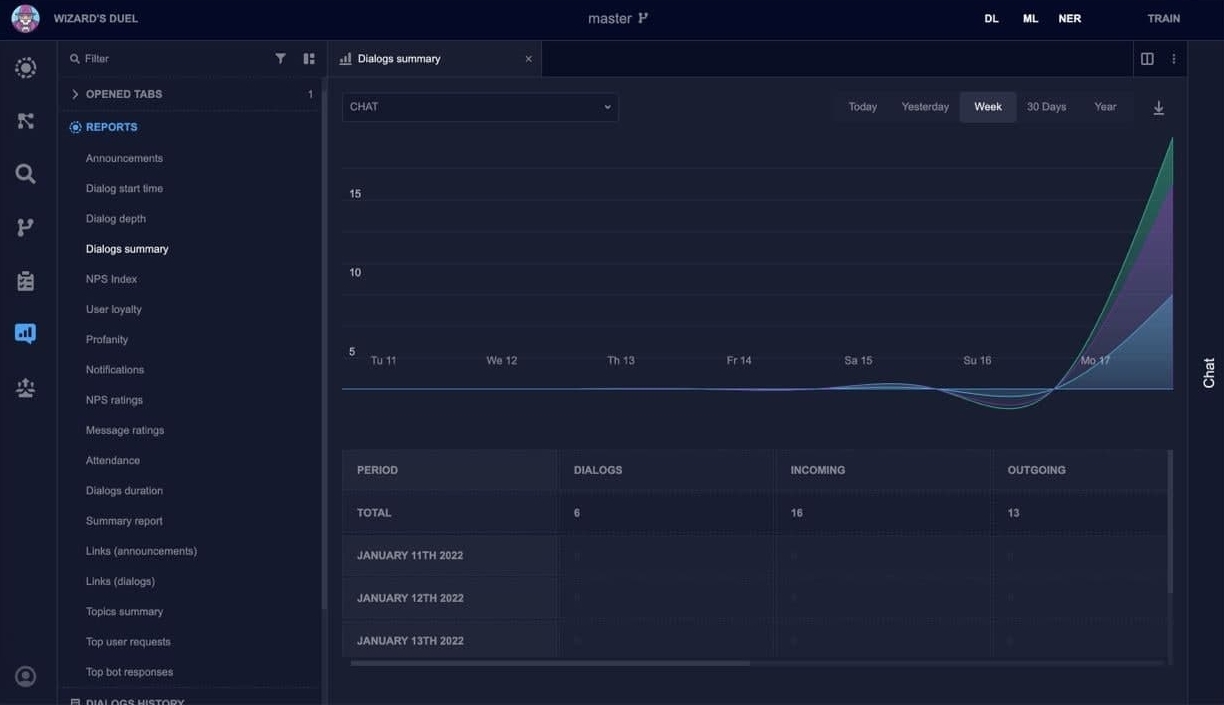
Task: Open the CHAT channel dropdown
Action: click(x=480, y=107)
